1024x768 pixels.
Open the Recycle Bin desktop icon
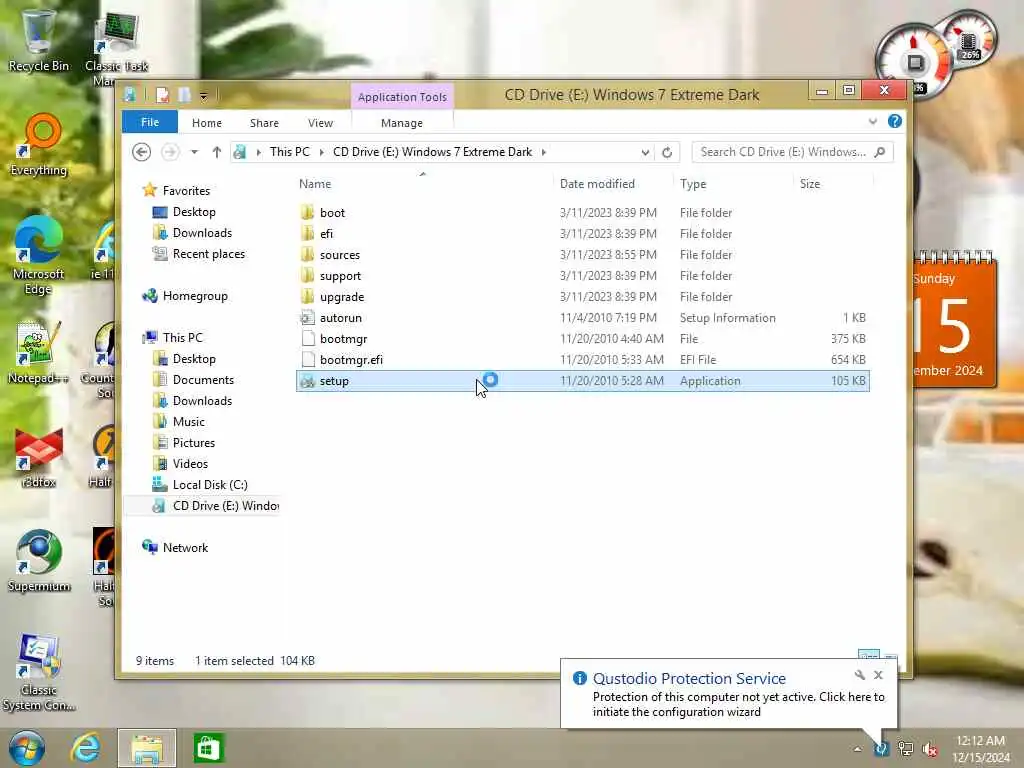(x=38, y=39)
